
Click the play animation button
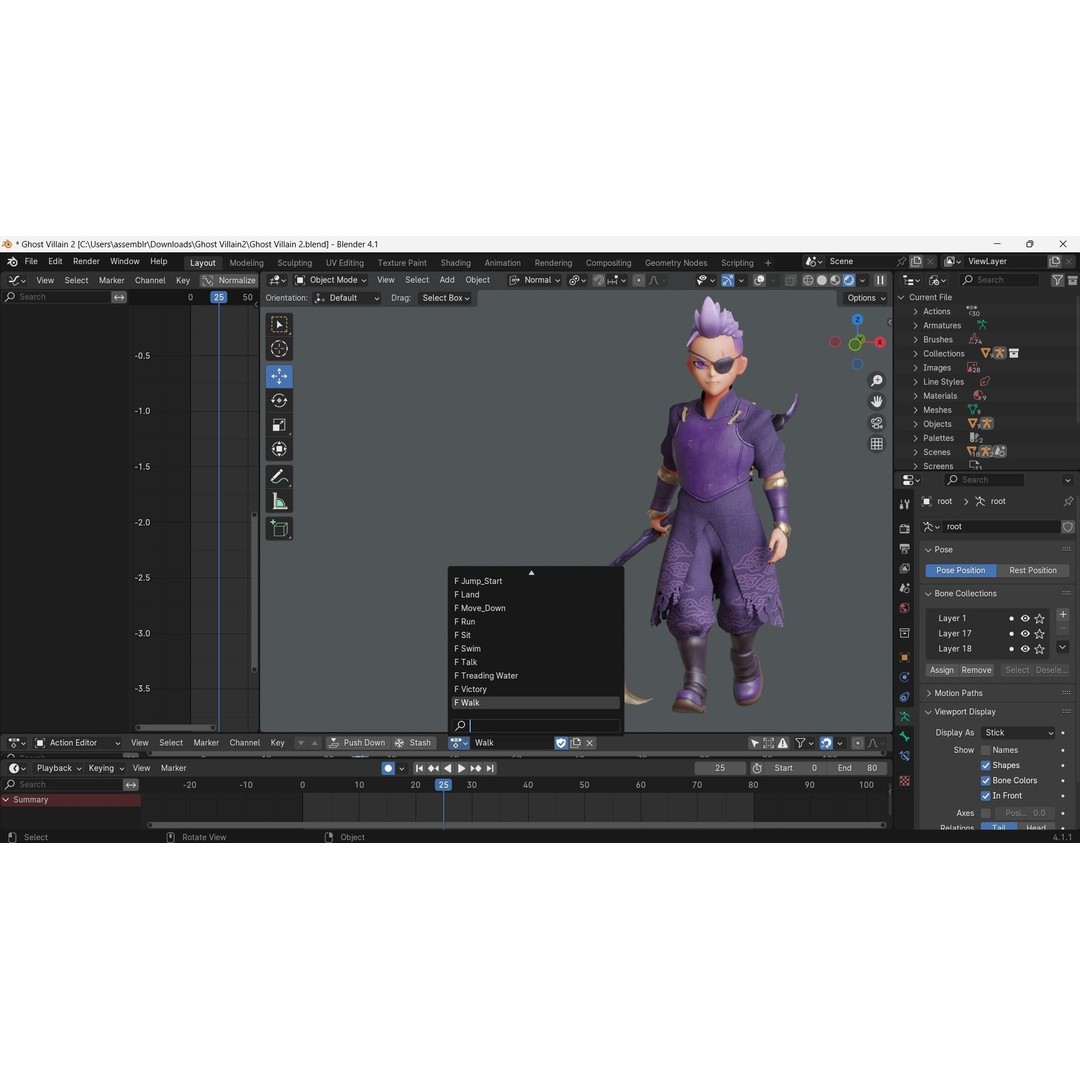pos(461,768)
